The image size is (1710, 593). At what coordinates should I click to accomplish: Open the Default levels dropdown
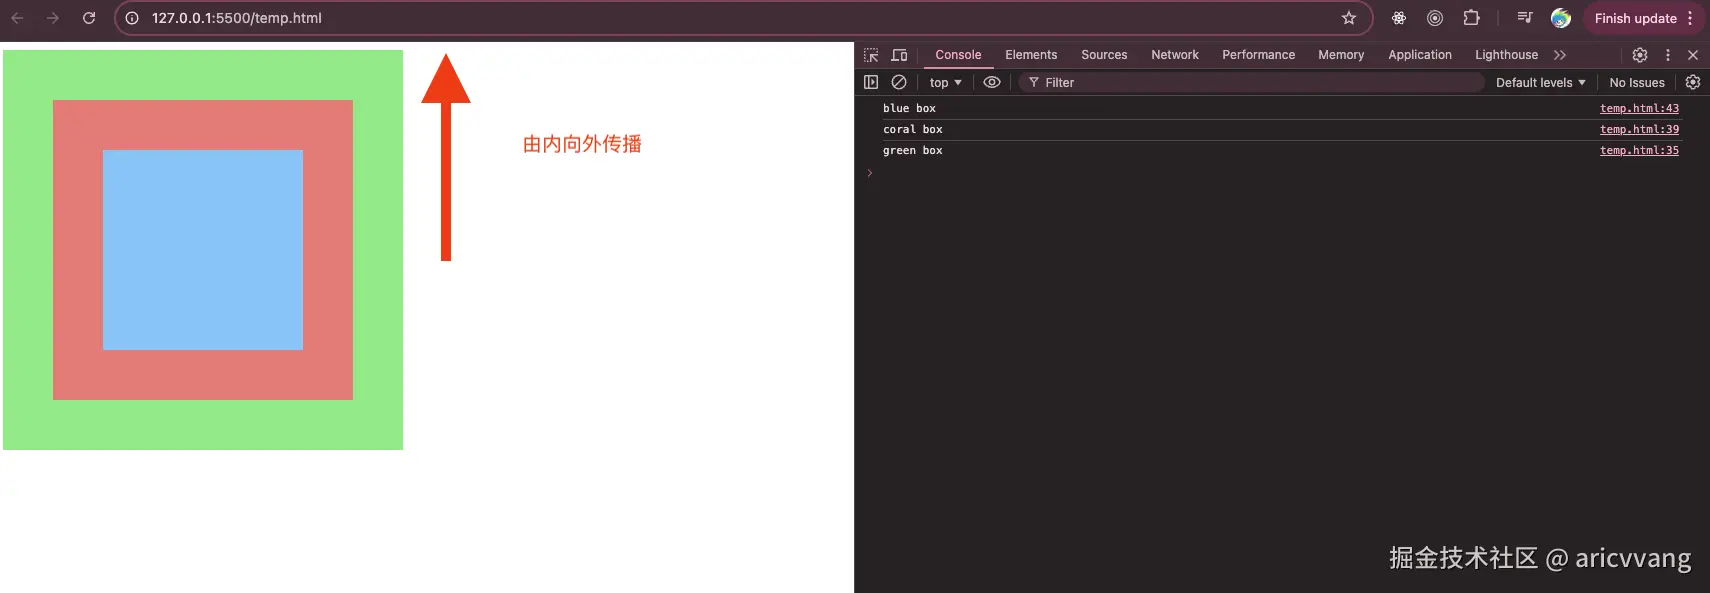pos(1540,83)
